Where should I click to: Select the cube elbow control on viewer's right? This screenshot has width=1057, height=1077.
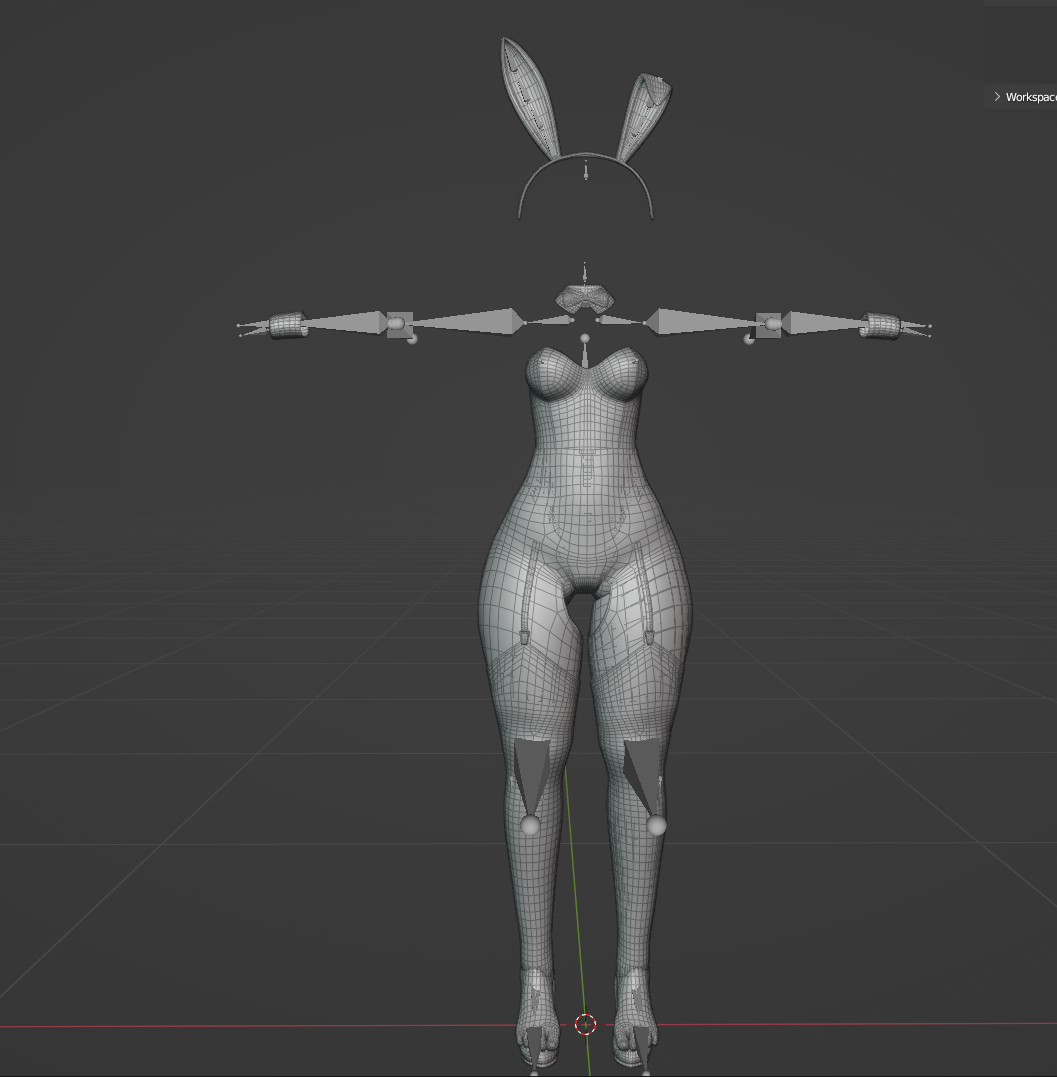tap(769, 324)
